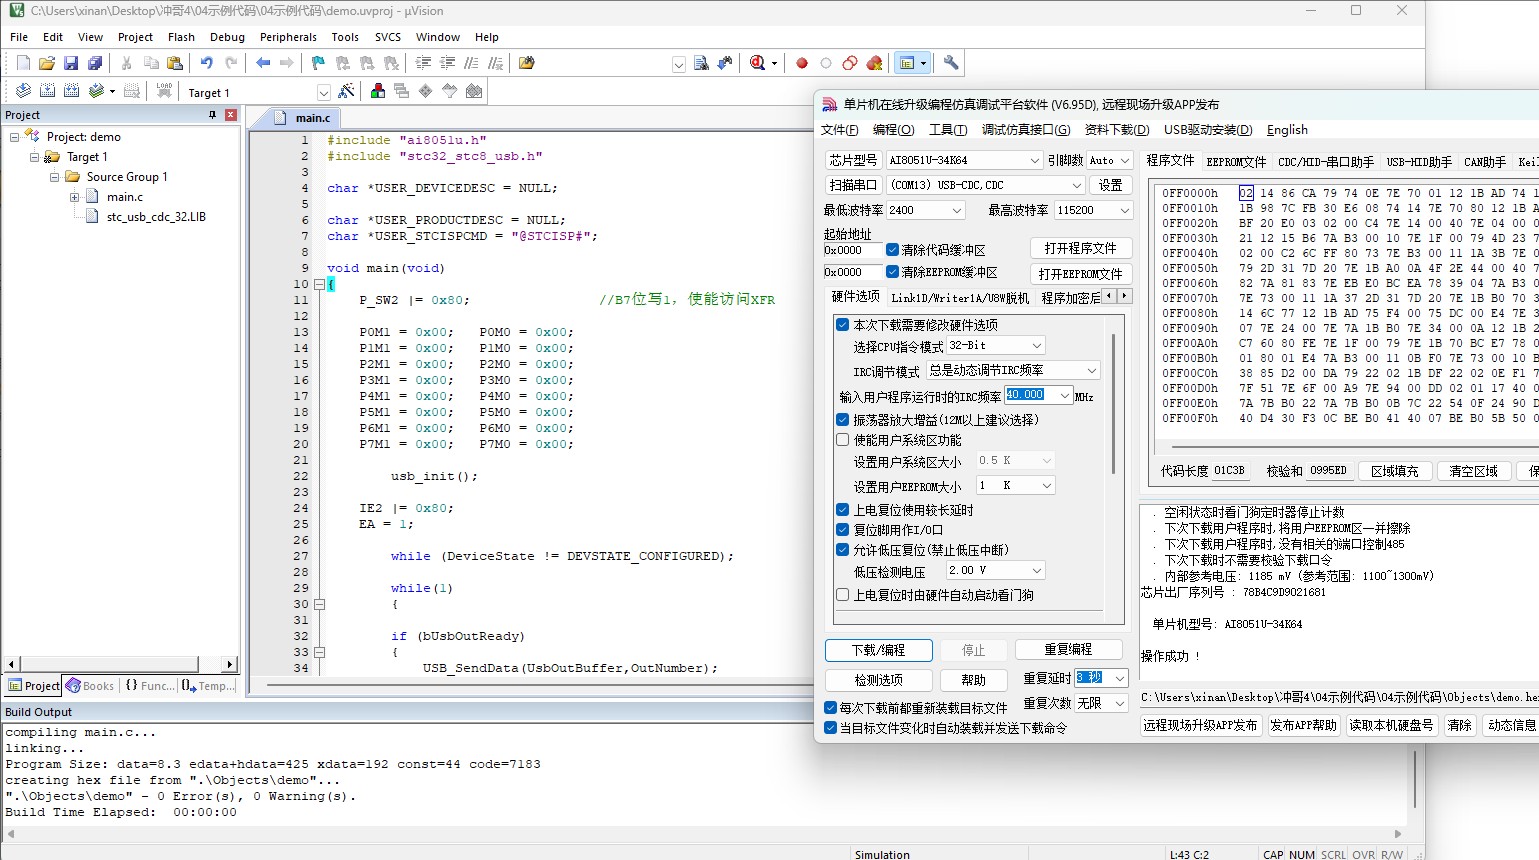Collapse the Source Group 1 tree node

pyautogui.click(x=55, y=177)
